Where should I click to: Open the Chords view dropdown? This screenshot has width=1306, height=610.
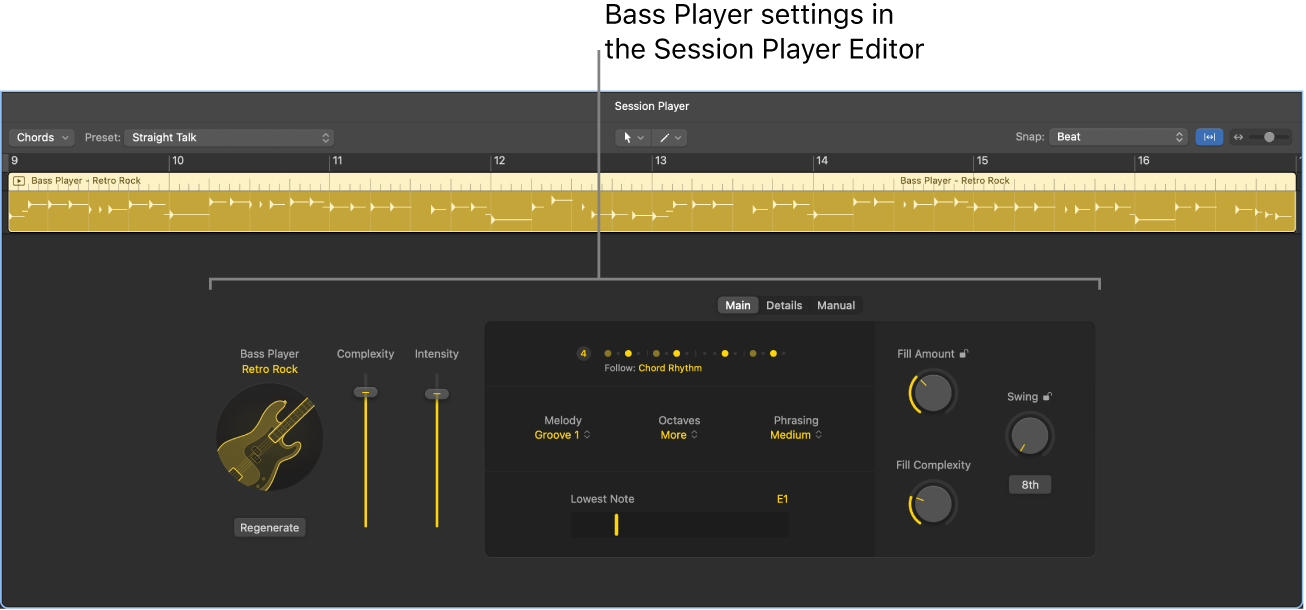click(41, 137)
